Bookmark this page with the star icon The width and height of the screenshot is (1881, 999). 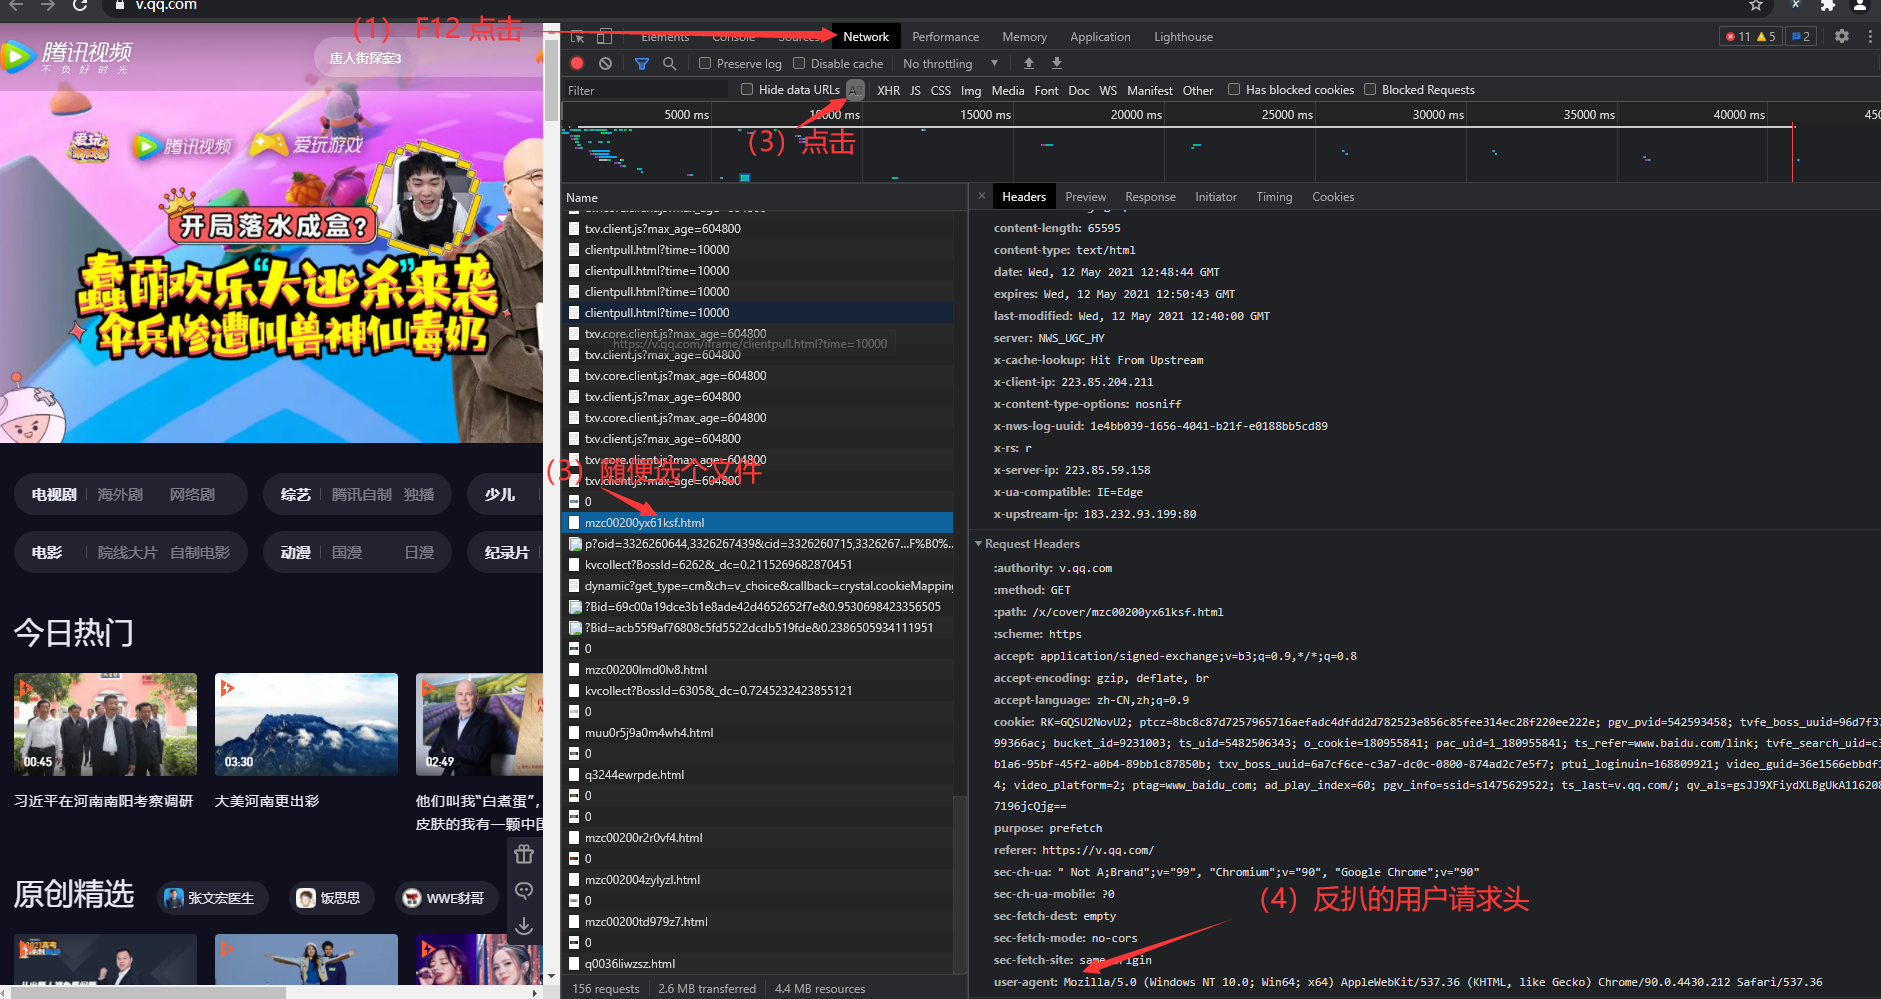tap(1756, 5)
